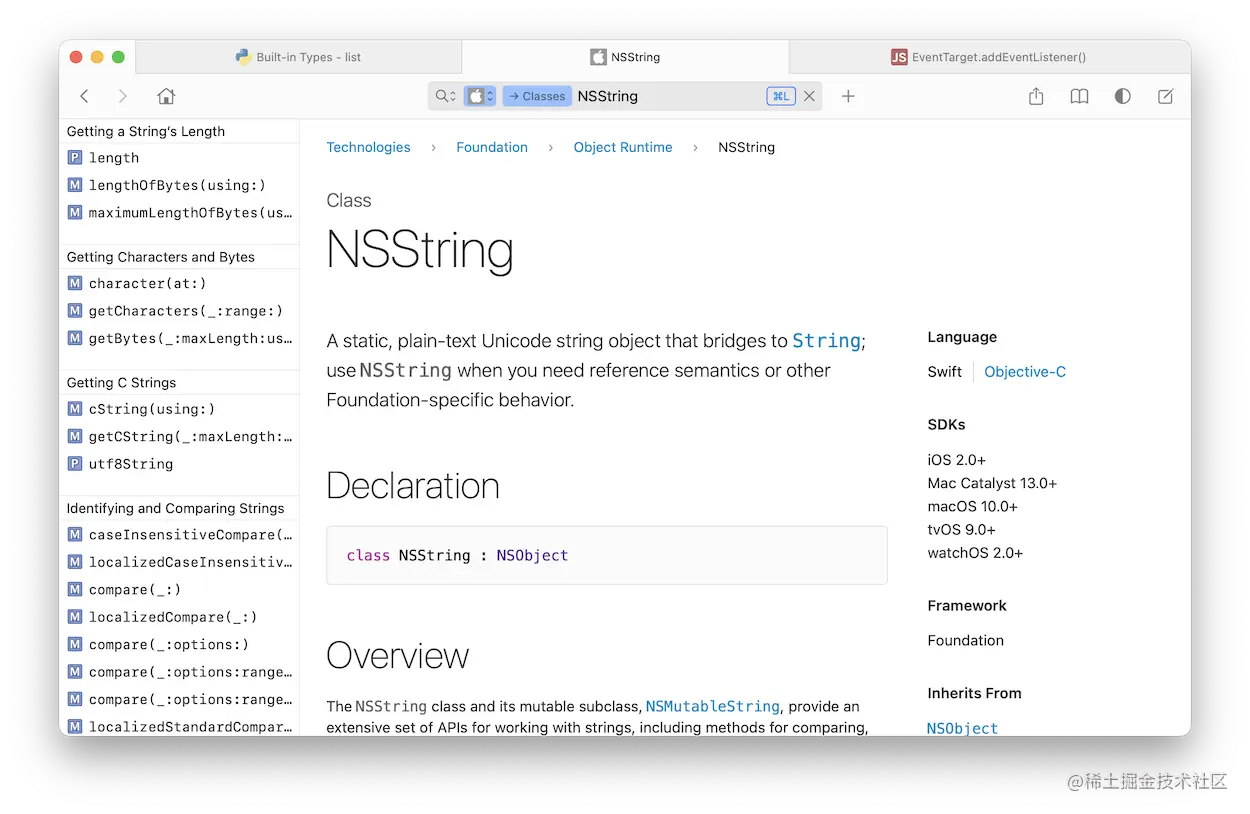Screen dimensions: 1250x814
Task: Open the String link in summary
Action: pyautogui.click(x=826, y=341)
